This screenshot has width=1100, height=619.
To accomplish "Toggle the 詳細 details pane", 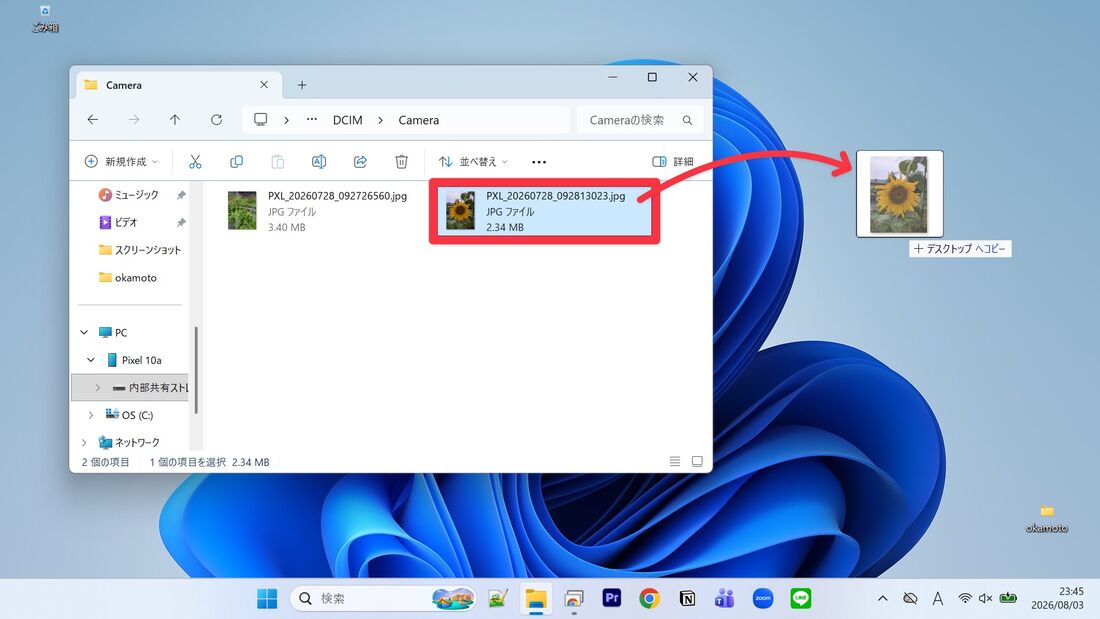I will click(x=673, y=162).
